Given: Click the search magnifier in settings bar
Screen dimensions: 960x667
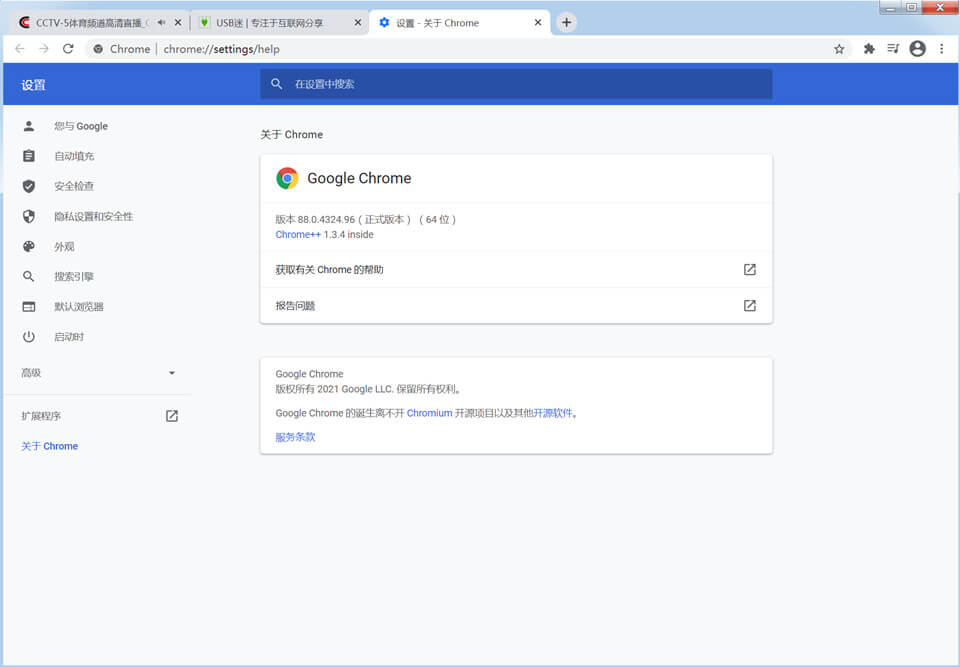Looking at the screenshot, I should click(277, 84).
